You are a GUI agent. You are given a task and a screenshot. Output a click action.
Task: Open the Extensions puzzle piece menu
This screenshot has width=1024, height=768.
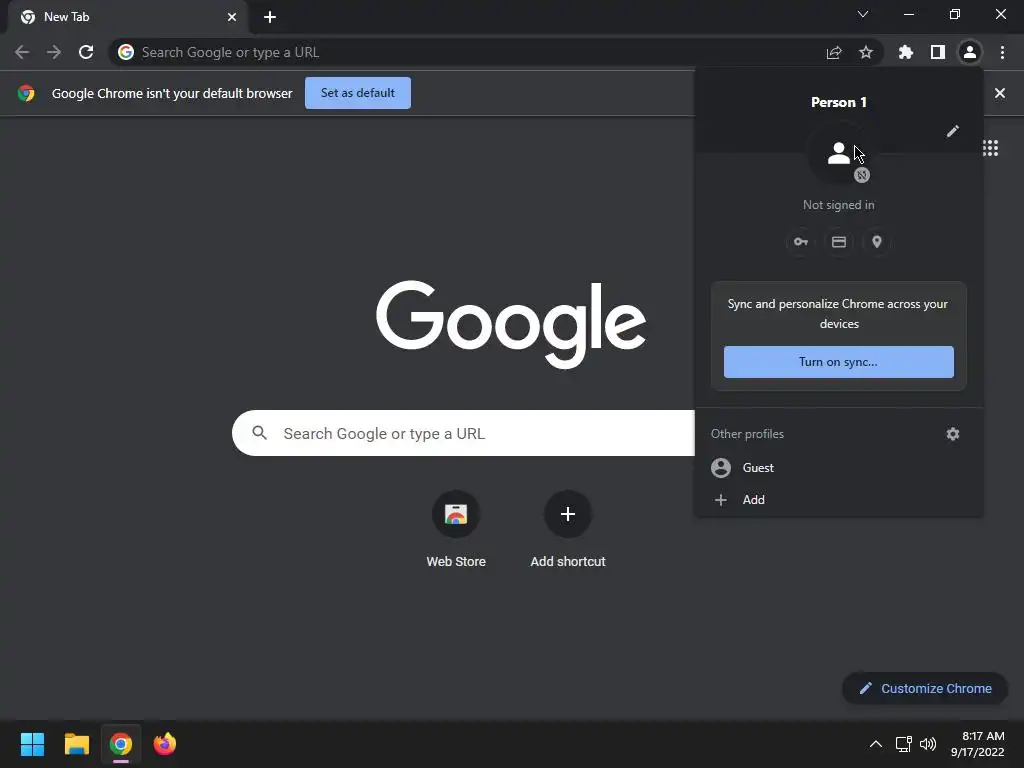pos(906,52)
